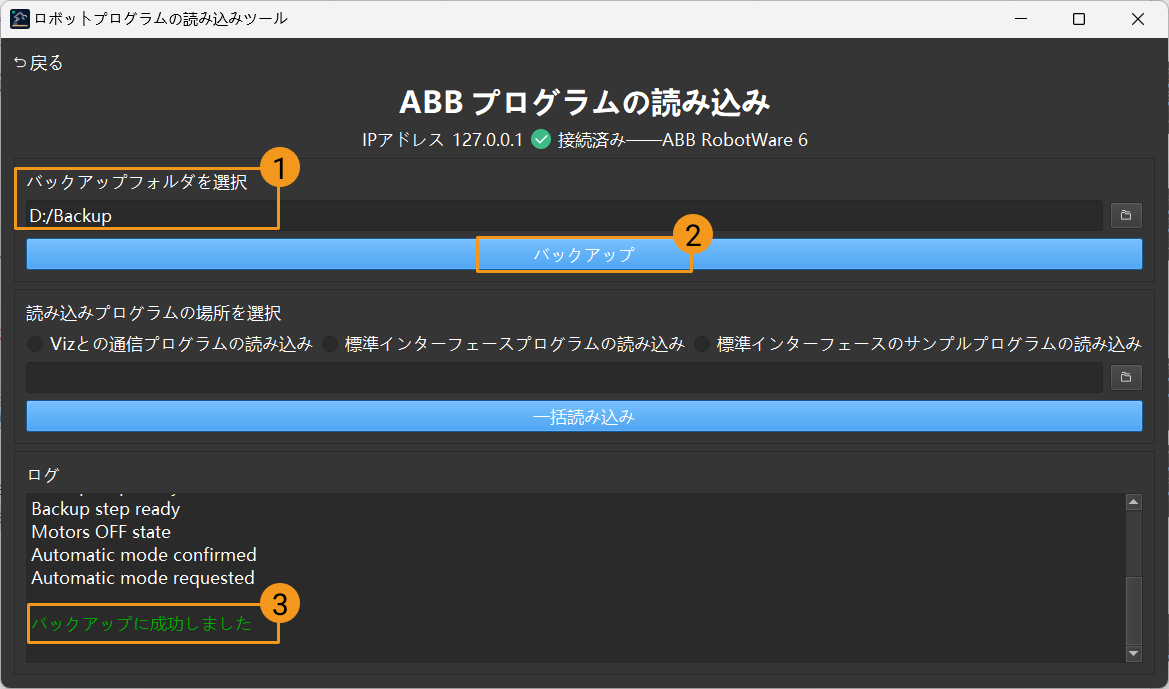Click the program location browse folder icon
The image size is (1169, 689).
(x=1126, y=377)
